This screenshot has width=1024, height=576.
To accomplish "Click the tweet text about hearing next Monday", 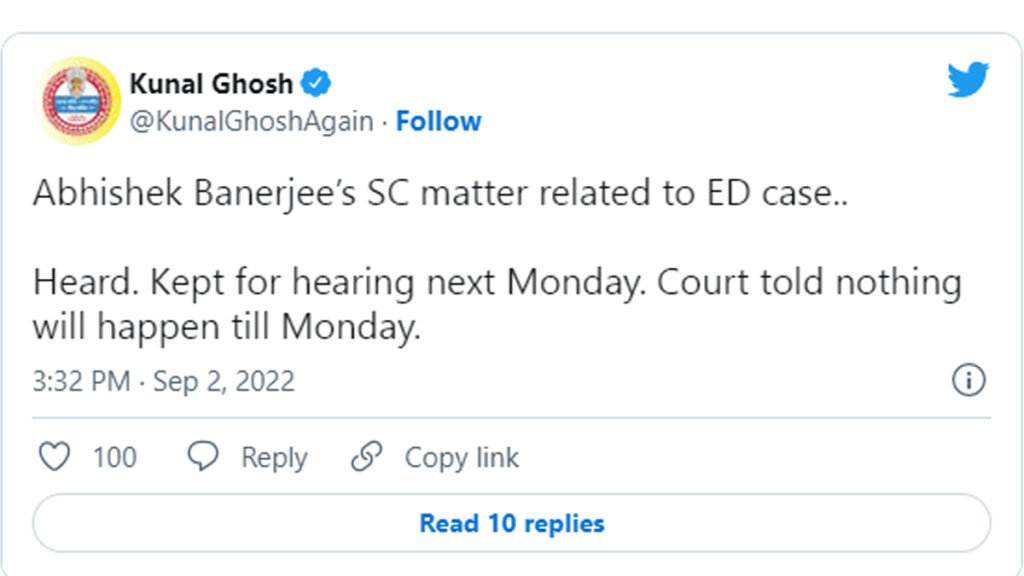I will coord(497,283).
